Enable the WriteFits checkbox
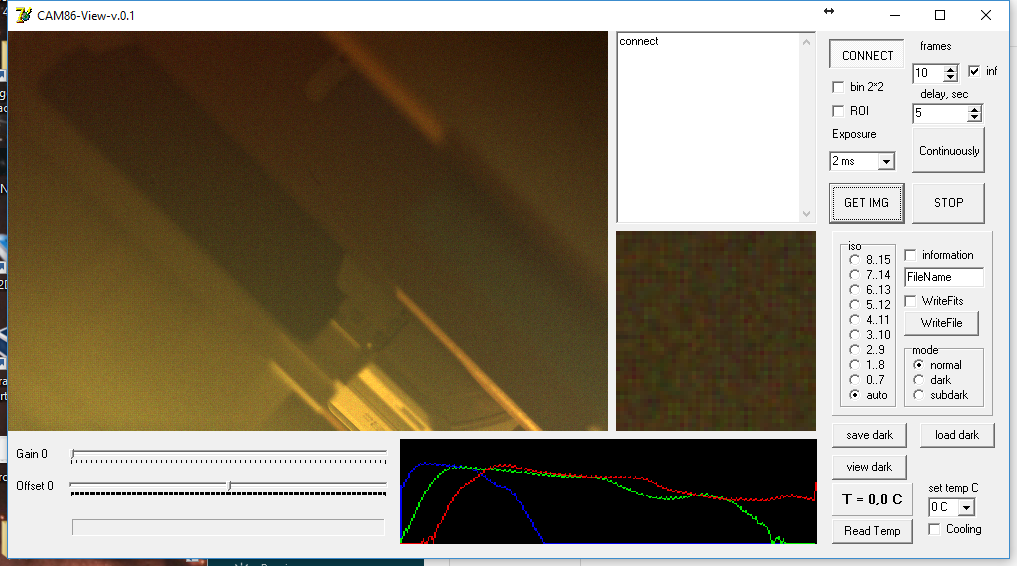 click(910, 301)
